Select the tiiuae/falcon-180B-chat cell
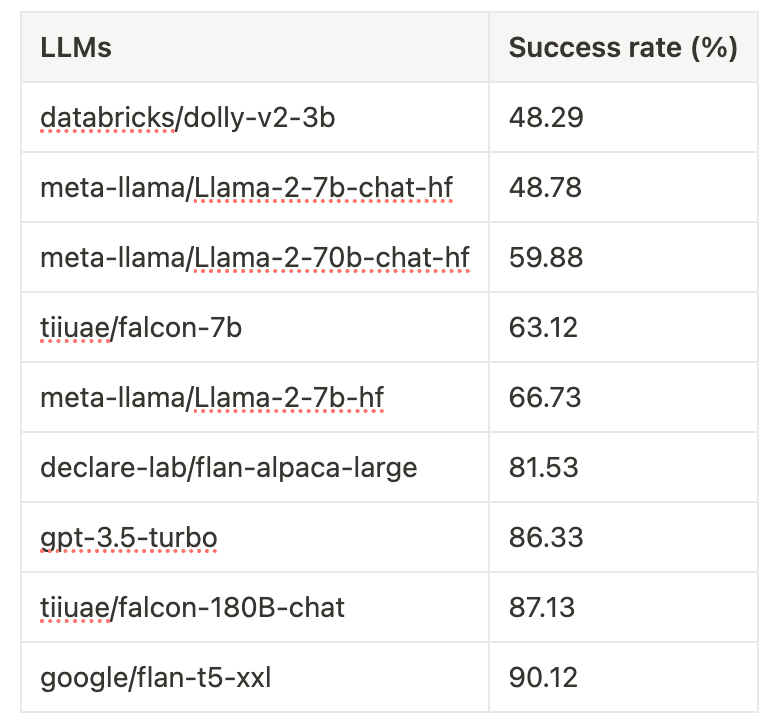This screenshot has height=724, width=770. point(192,608)
